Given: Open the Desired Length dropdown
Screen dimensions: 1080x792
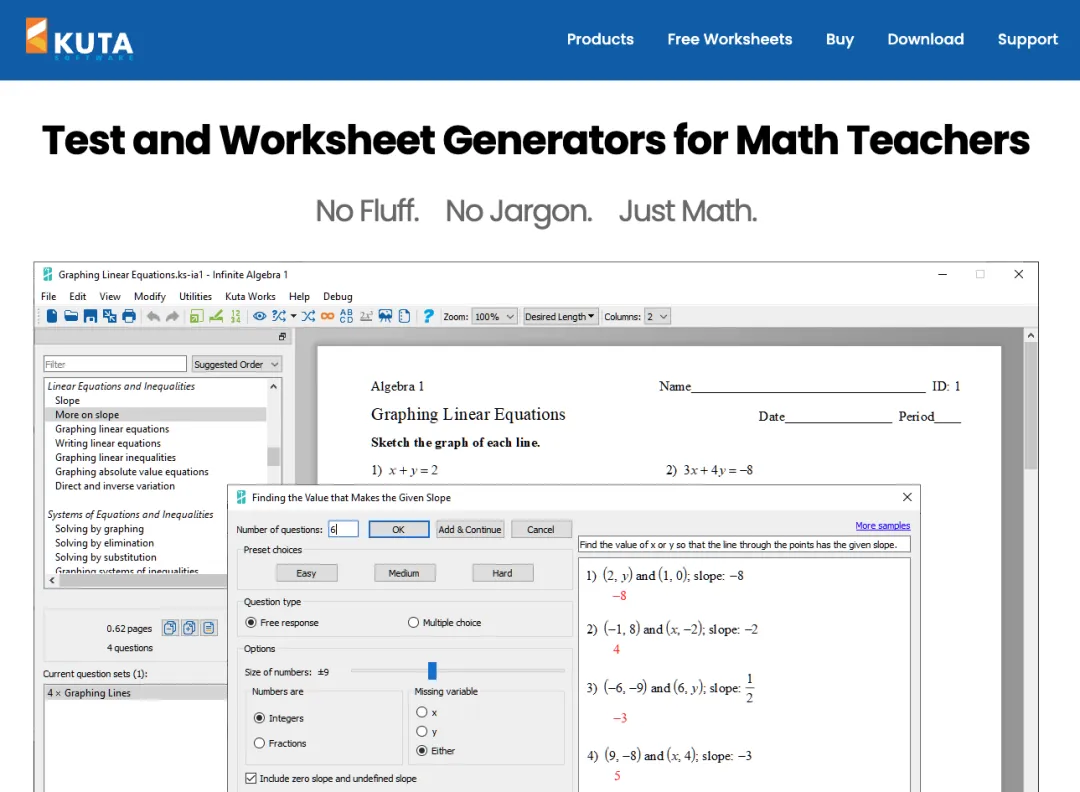Looking at the screenshot, I should (x=560, y=317).
